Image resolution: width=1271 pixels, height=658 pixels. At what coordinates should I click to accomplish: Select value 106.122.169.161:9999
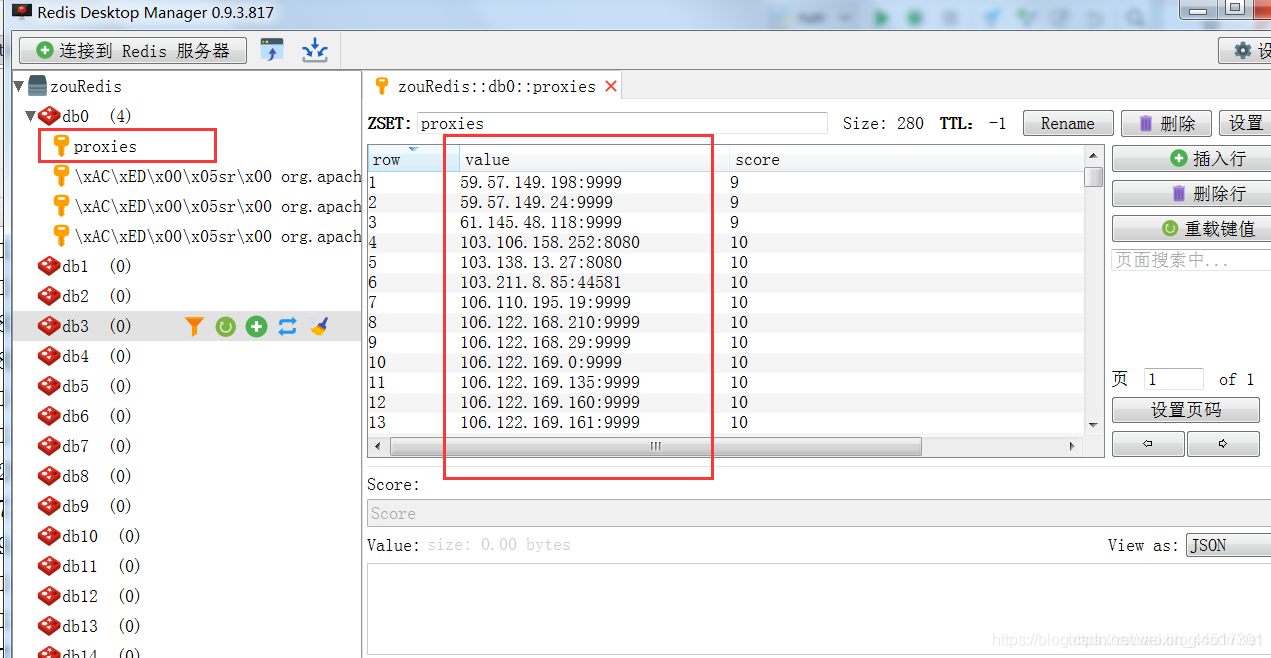(x=550, y=422)
